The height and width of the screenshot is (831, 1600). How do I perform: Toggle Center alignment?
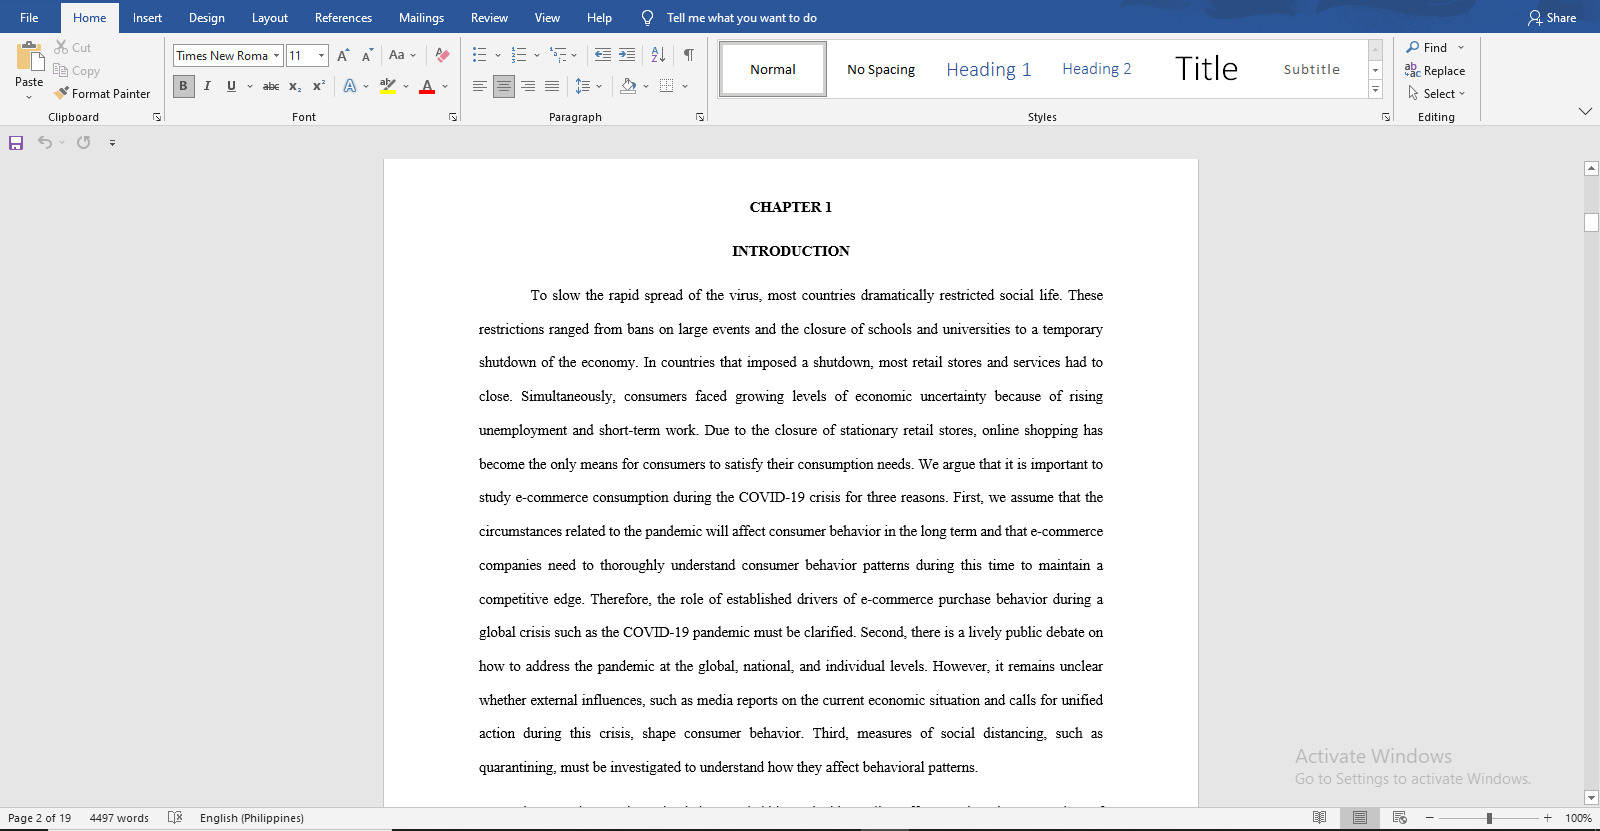point(504,86)
